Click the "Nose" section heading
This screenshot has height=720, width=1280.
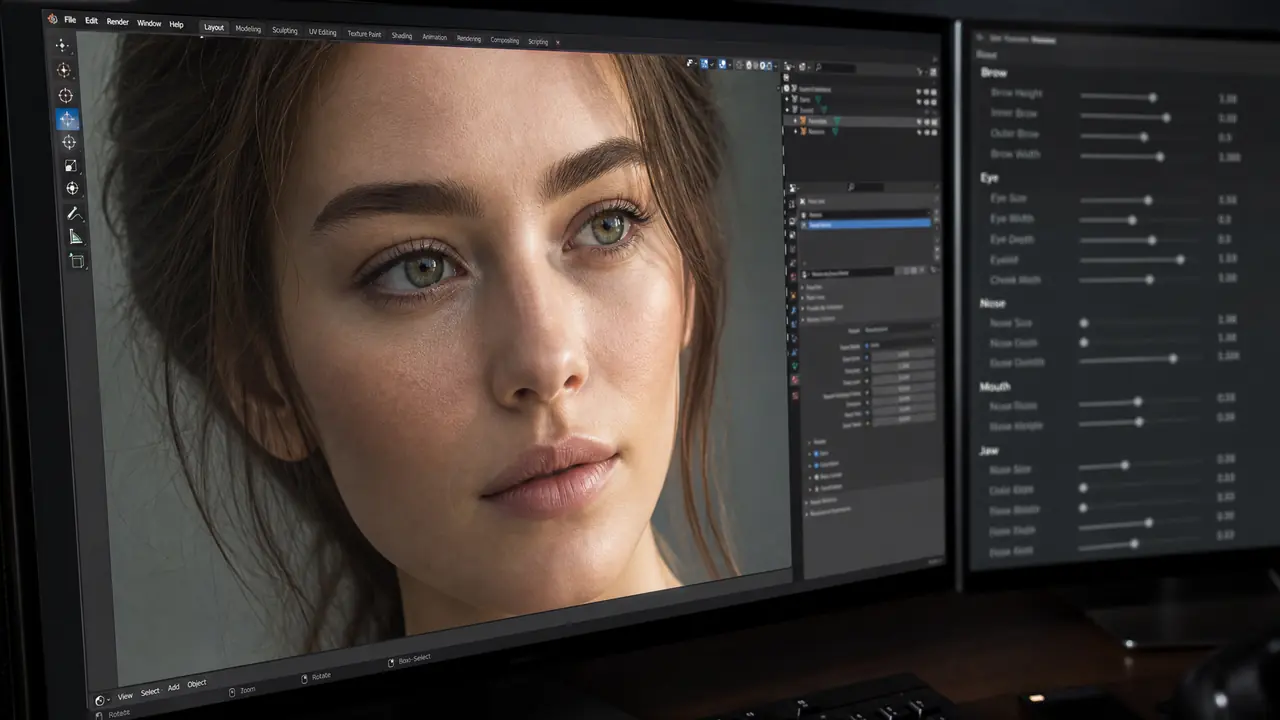click(993, 303)
